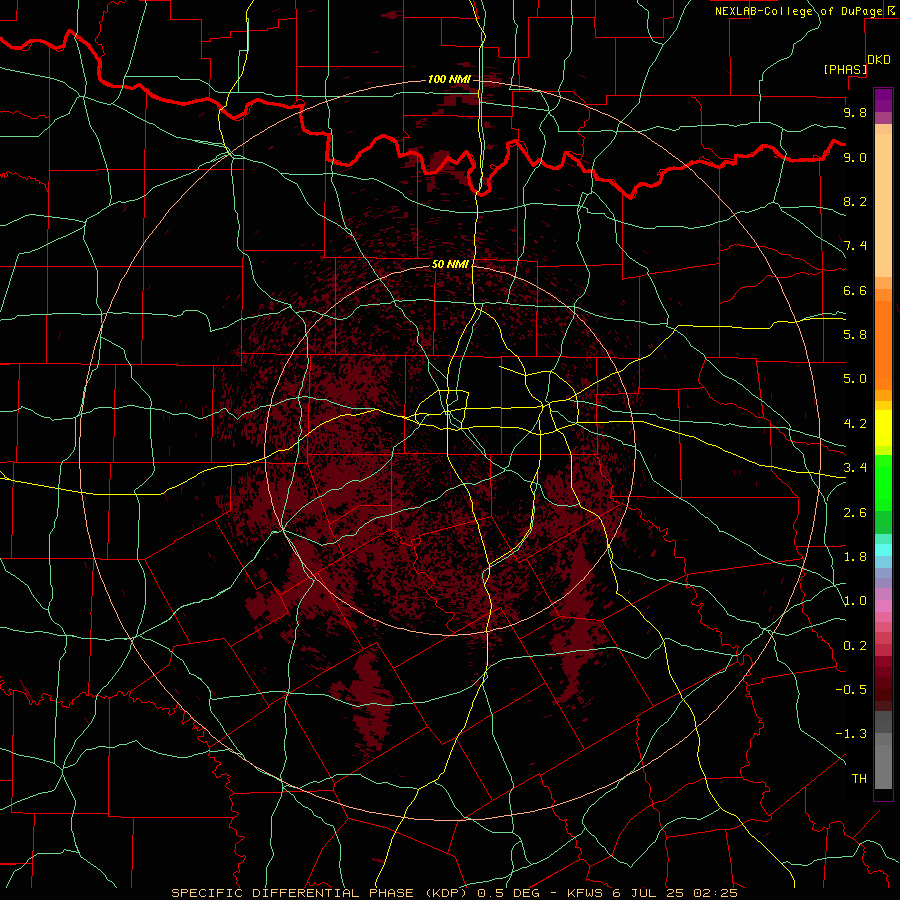The height and width of the screenshot is (900, 900).
Task: Click the 1.8 value on the color scale
Action: point(855,557)
